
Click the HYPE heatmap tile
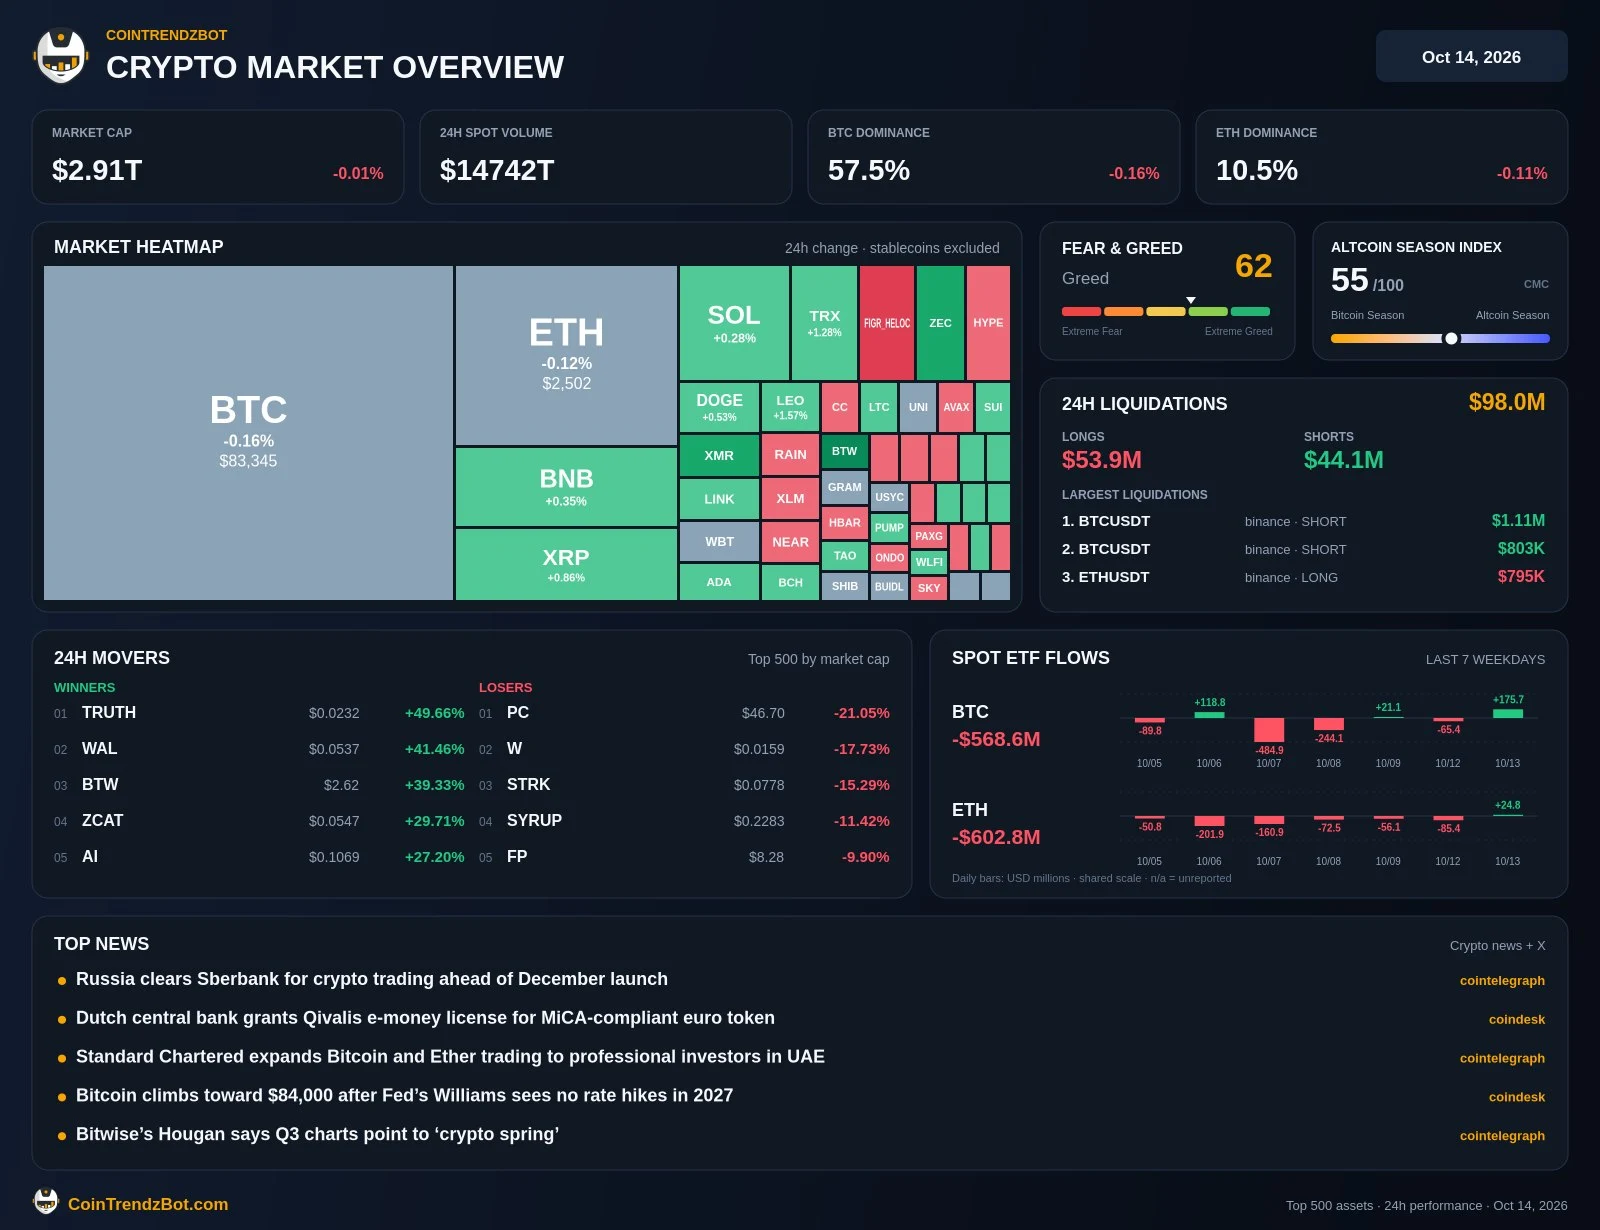[988, 323]
